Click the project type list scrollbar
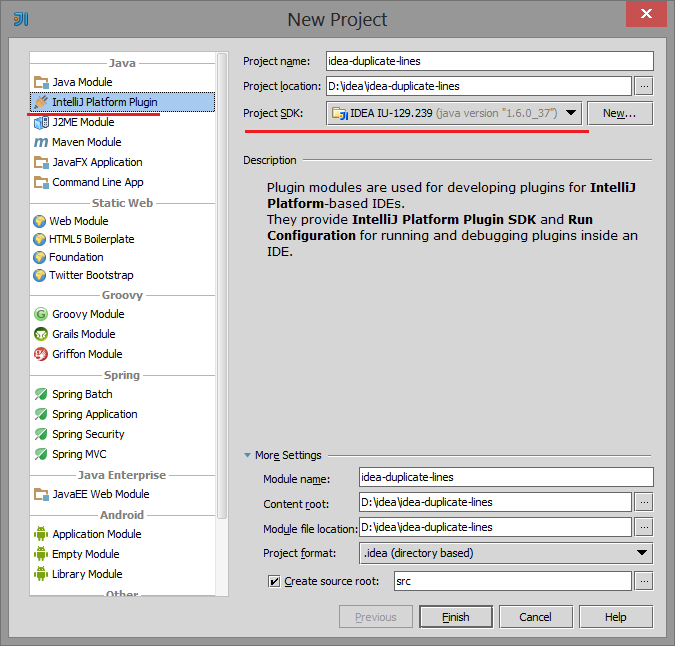Screen dimensions: 675x646 tap(222, 286)
